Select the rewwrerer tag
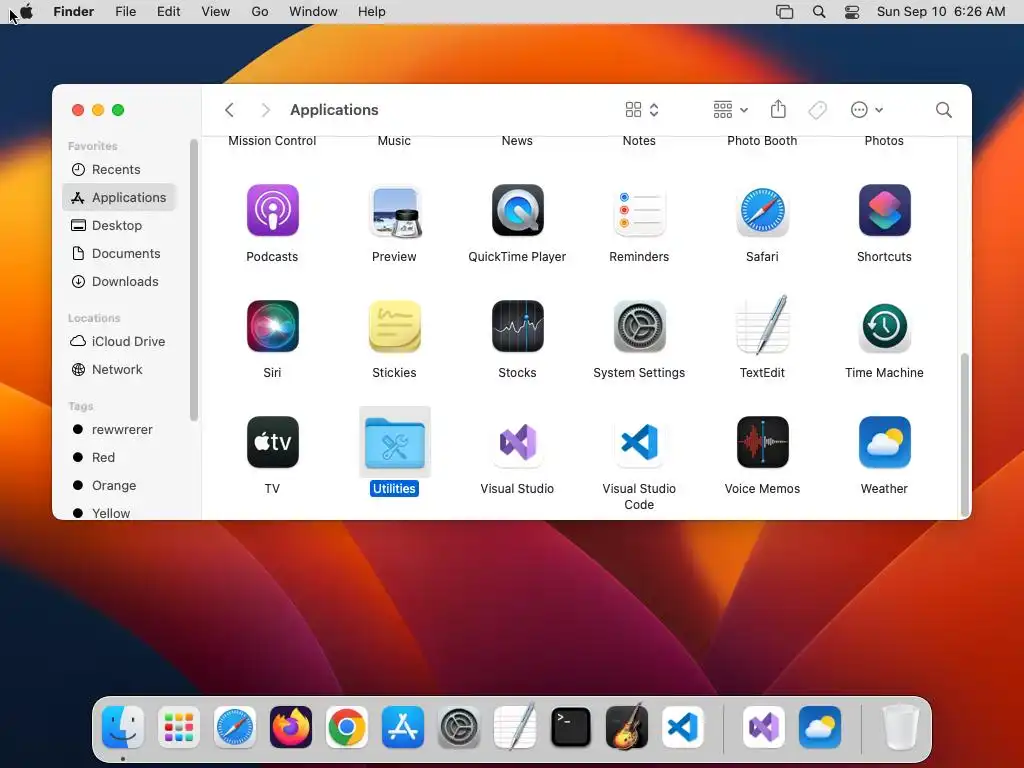Viewport: 1024px width, 768px height. pos(120,430)
